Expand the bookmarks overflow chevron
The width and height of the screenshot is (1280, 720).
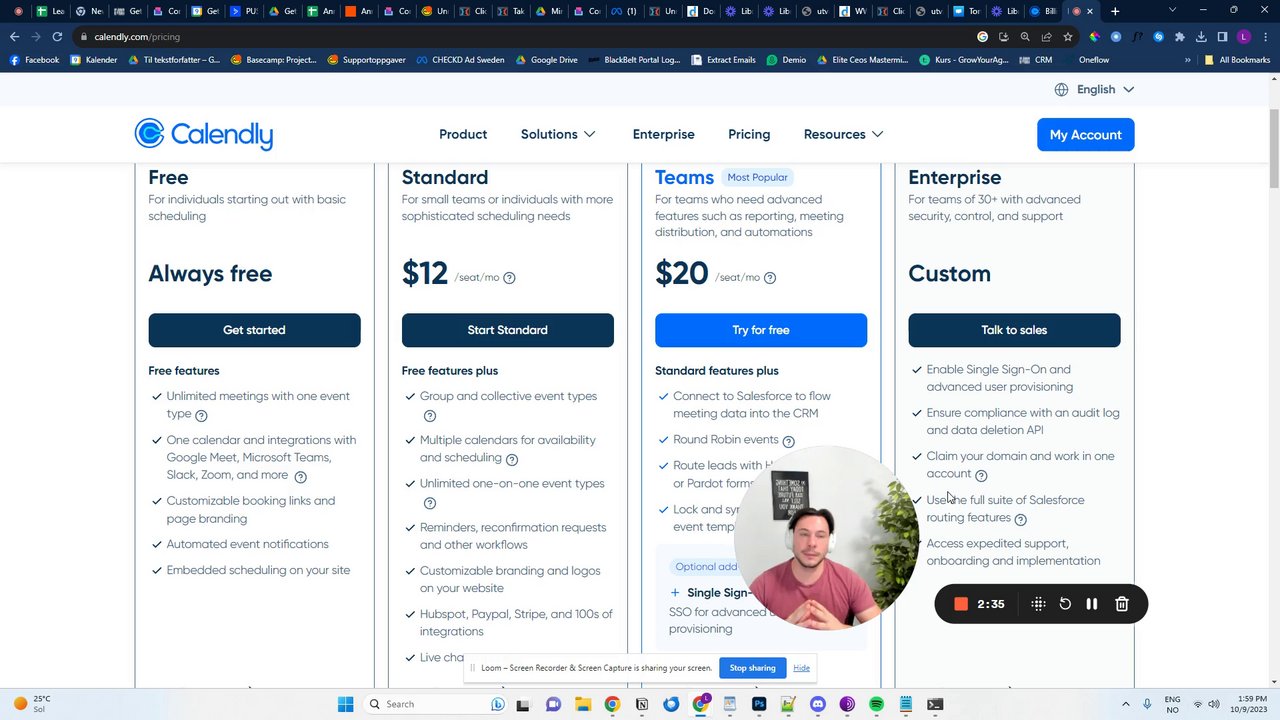(x=1188, y=60)
